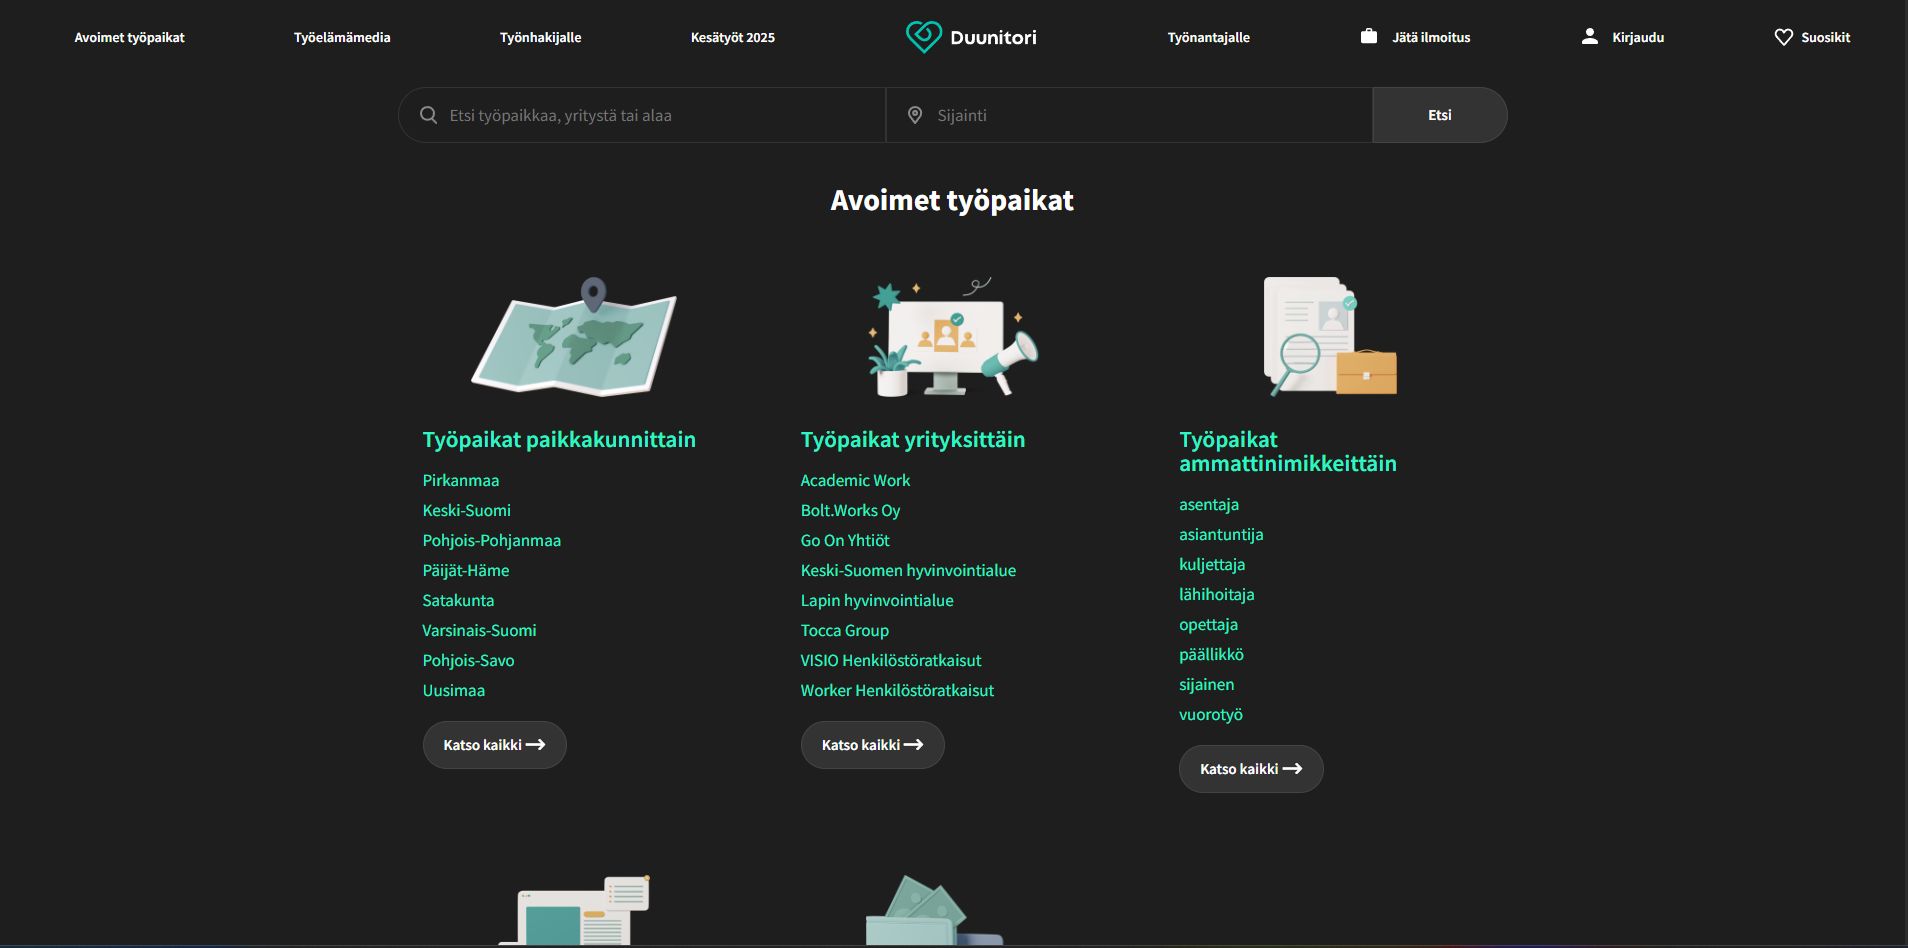Click the location pin icon in Sijainti field
Image resolution: width=1908 pixels, height=948 pixels.
coord(914,115)
